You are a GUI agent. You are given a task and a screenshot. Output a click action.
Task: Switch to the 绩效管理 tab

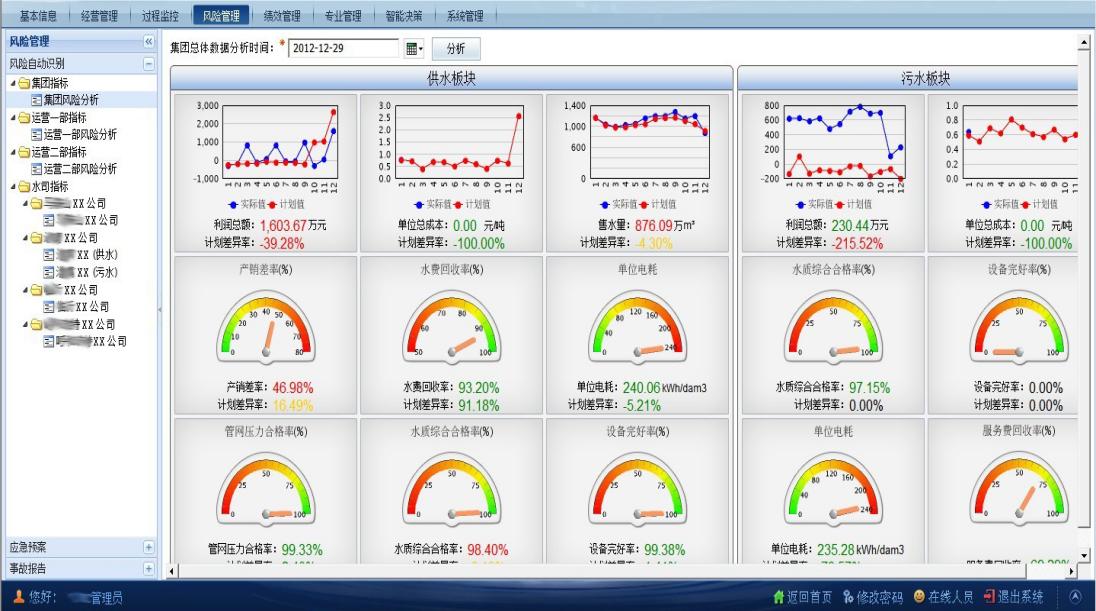(x=281, y=16)
